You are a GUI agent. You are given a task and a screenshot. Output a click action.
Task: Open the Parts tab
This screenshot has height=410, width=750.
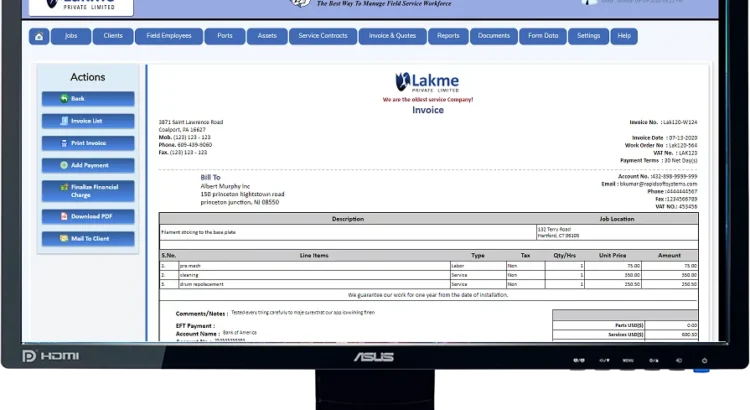[225, 36]
